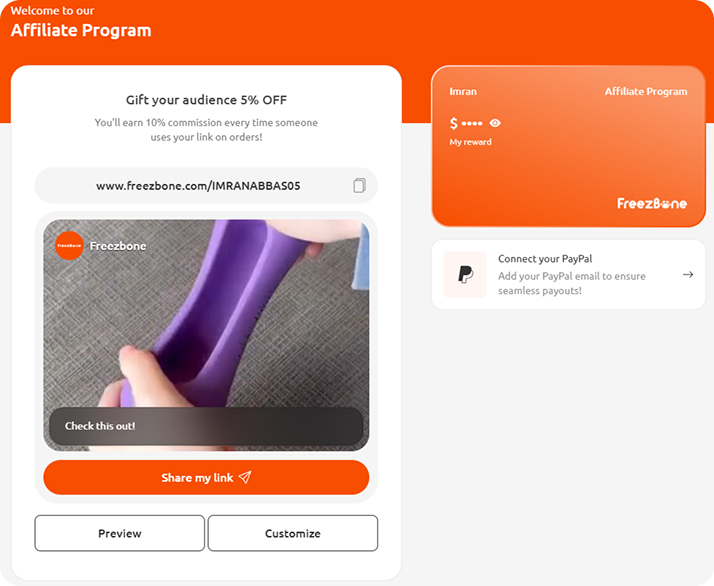Click the FreezBone logo on reward card
Screen dimensions: 714x586
click(x=652, y=204)
